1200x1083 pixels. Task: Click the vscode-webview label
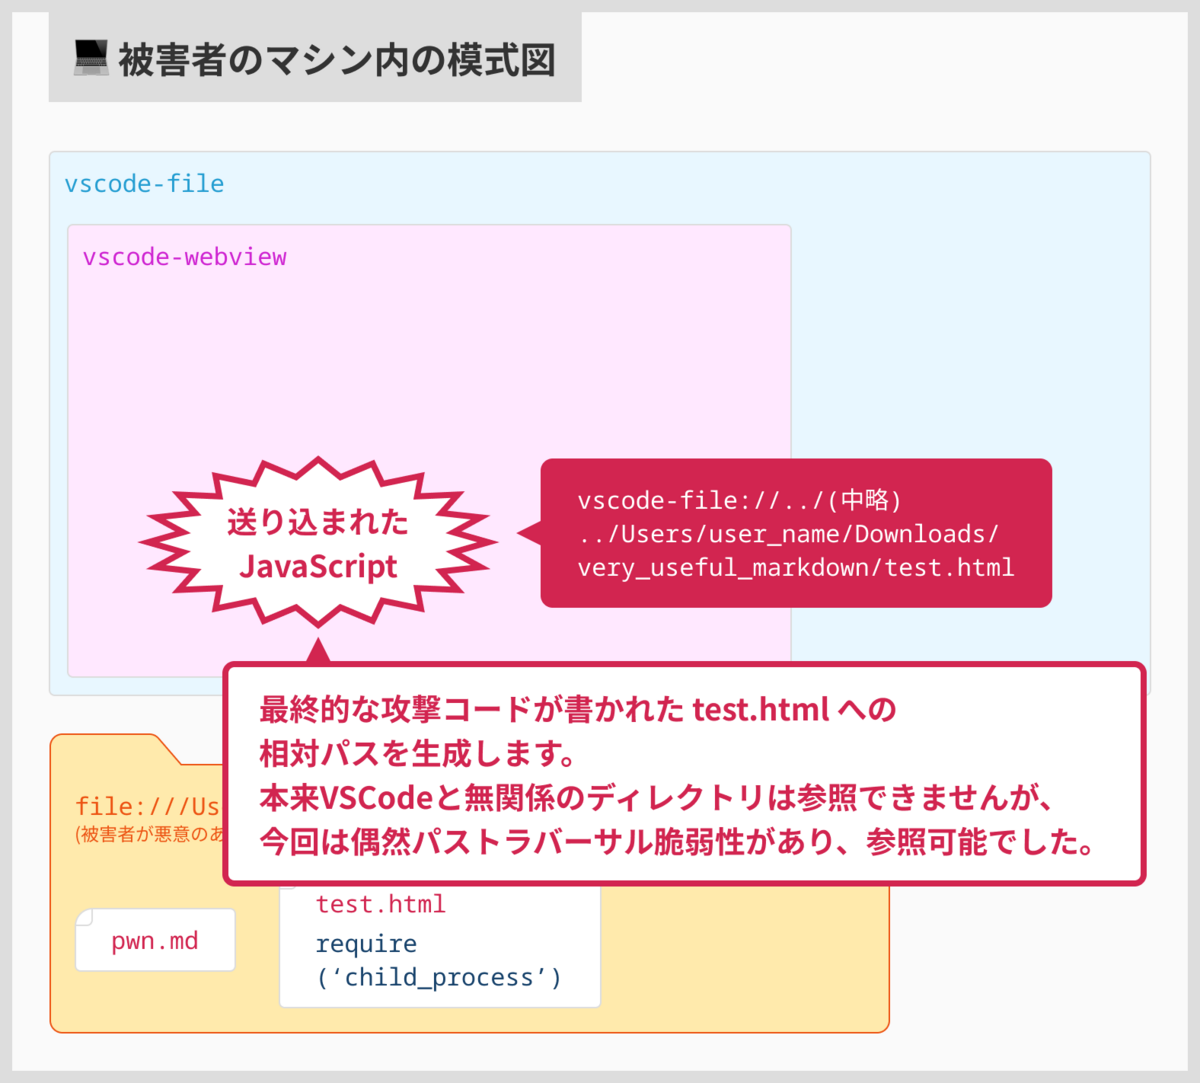(x=185, y=257)
